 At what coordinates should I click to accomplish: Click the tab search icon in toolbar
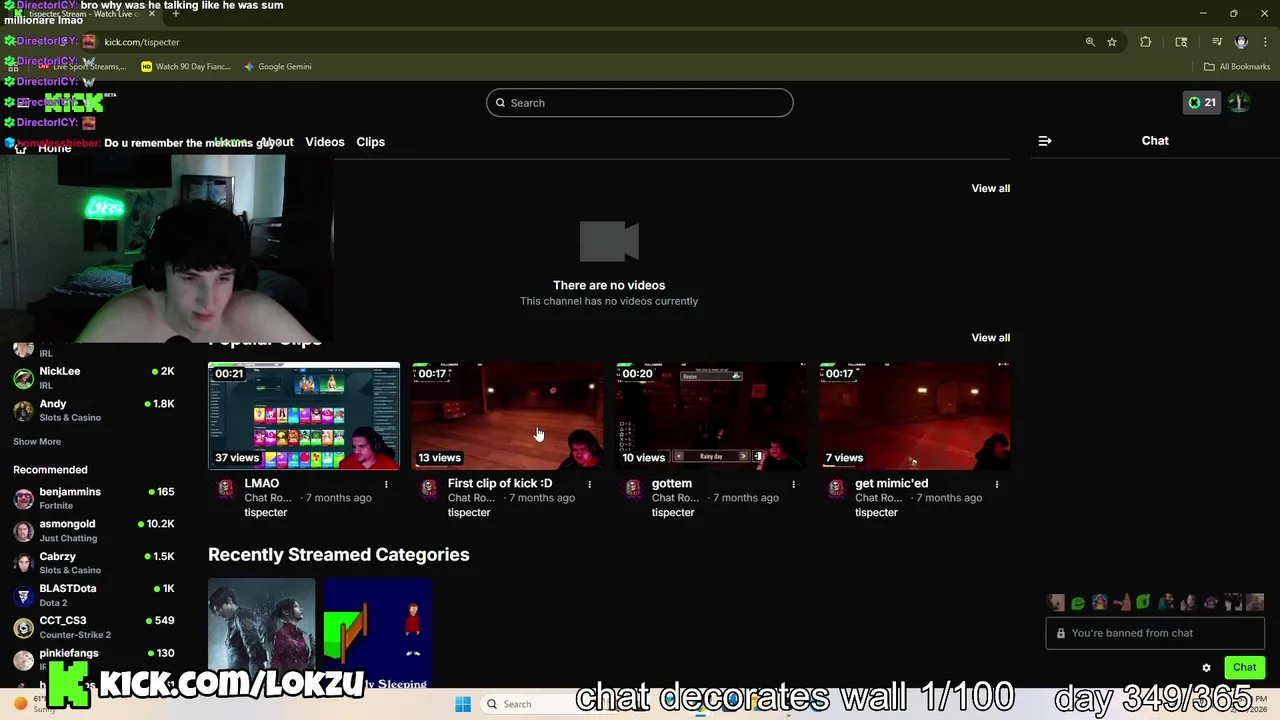tap(1181, 42)
